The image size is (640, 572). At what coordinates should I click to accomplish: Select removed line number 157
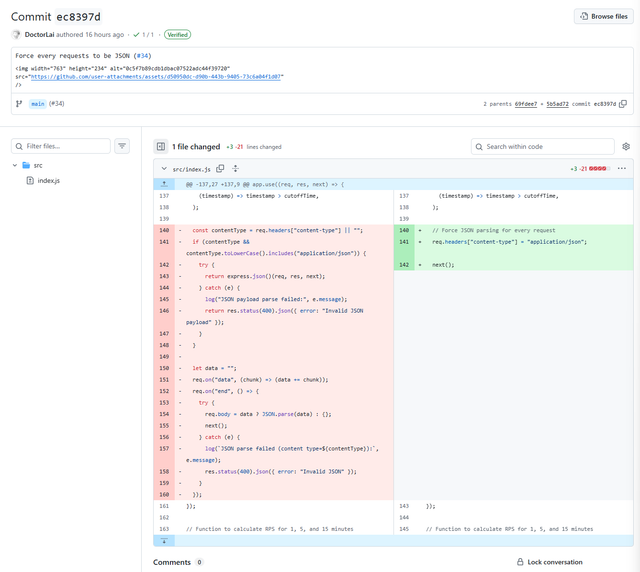coord(164,449)
